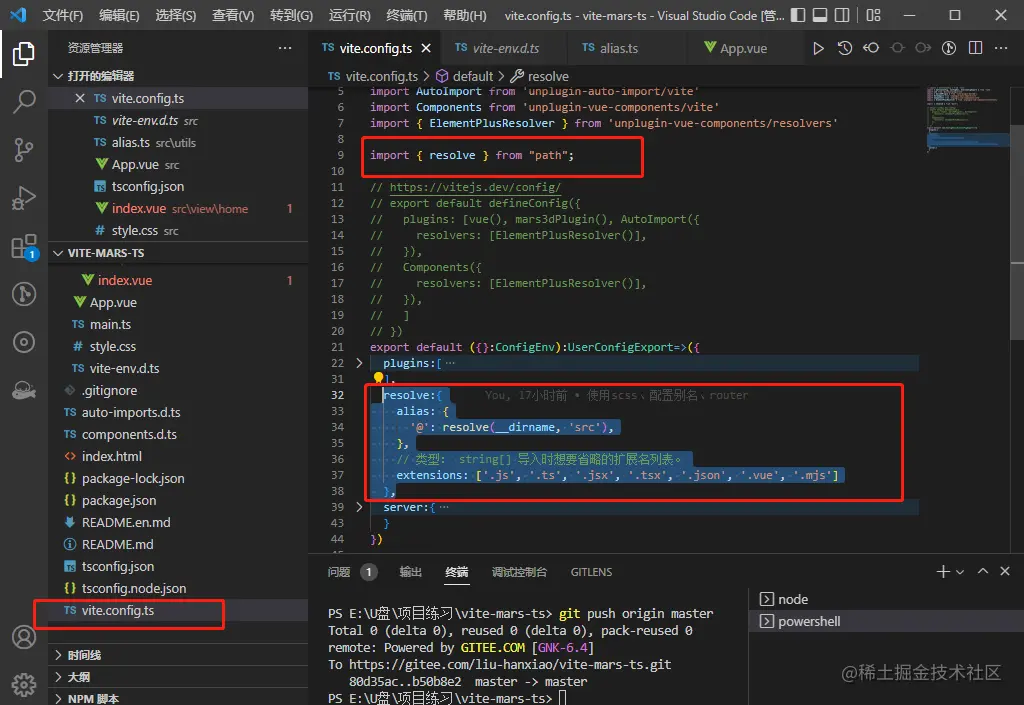Open the Search view in activity bar
The width and height of the screenshot is (1024, 705).
(x=24, y=101)
